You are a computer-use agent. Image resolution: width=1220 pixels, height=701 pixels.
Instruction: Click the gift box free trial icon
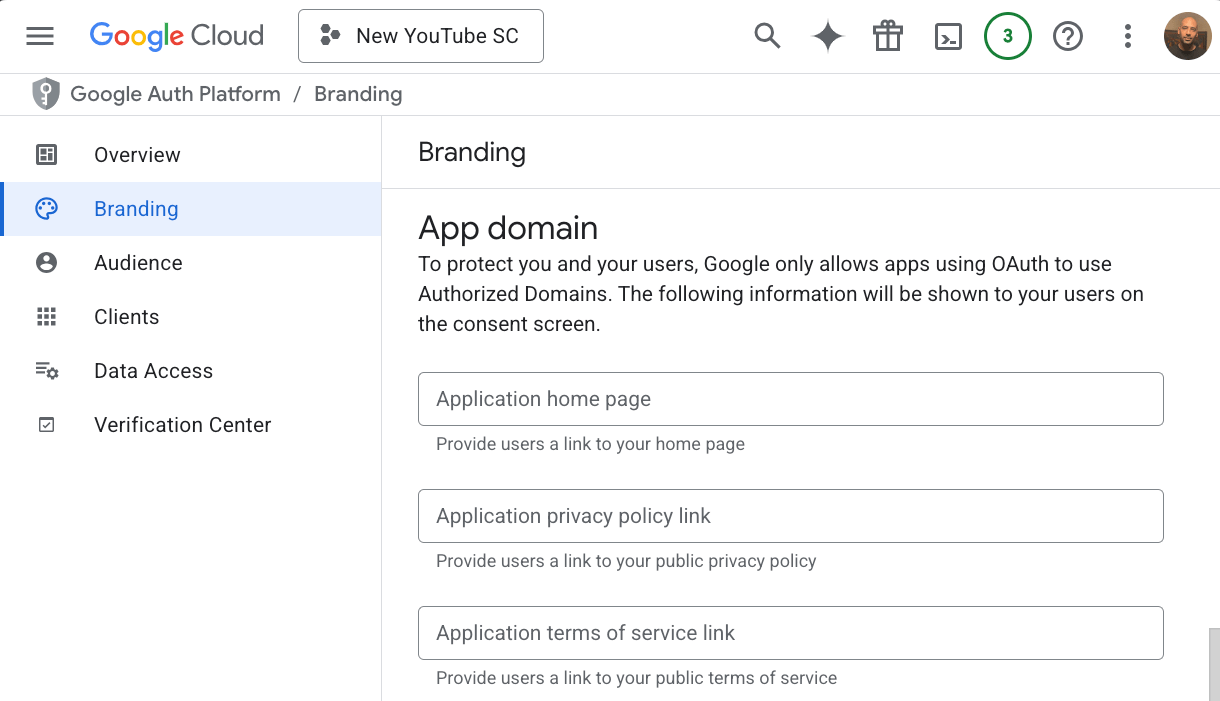pyautogui.click(x=887, y=36)
